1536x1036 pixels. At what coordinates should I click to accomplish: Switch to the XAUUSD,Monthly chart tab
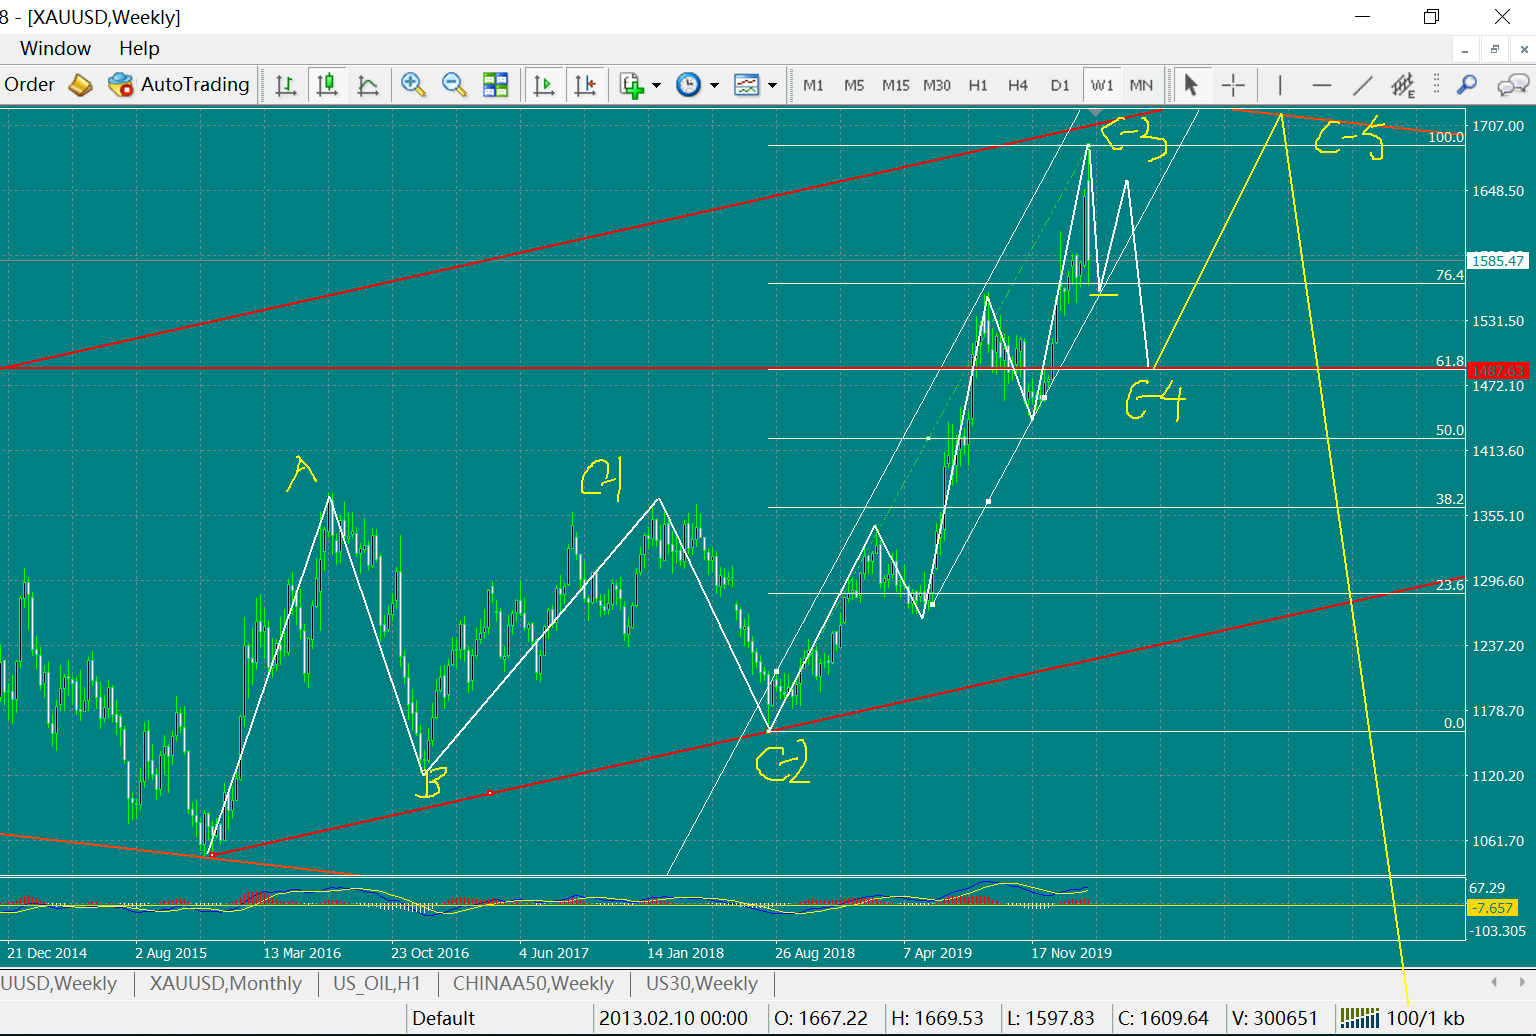point(226,984)
